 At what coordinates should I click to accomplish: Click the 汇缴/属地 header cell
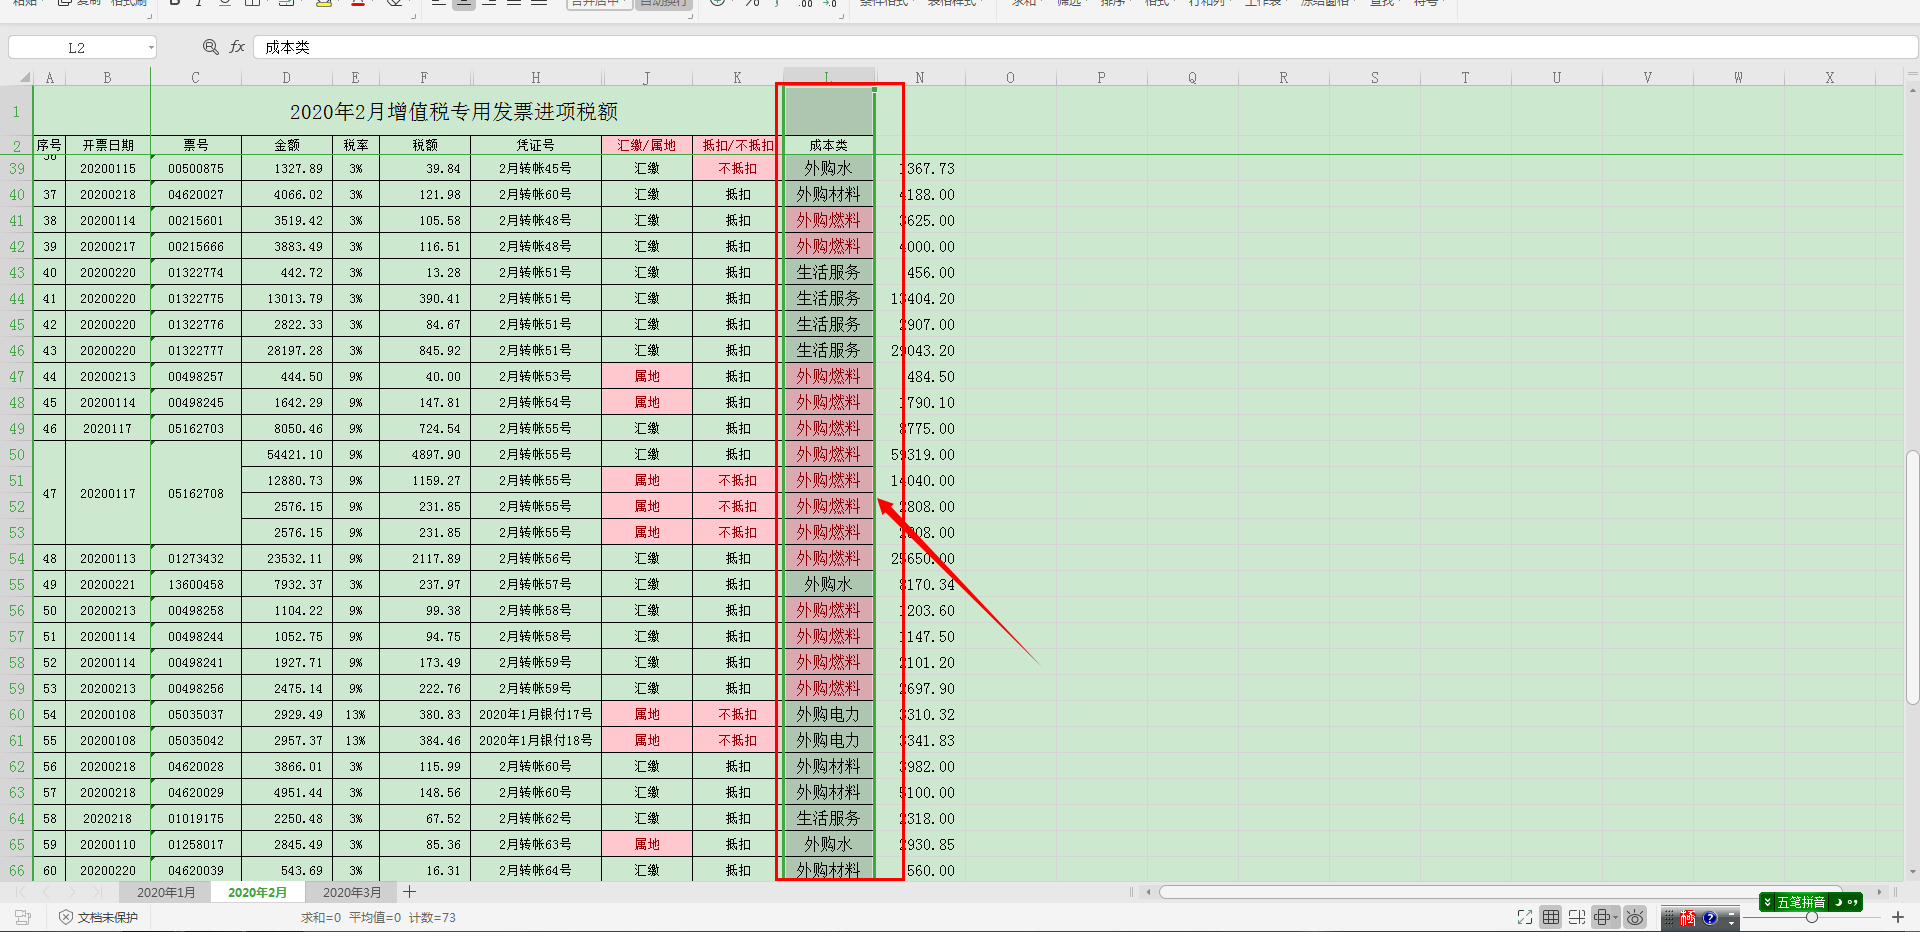pyautogui.click(x=646, y=145)
